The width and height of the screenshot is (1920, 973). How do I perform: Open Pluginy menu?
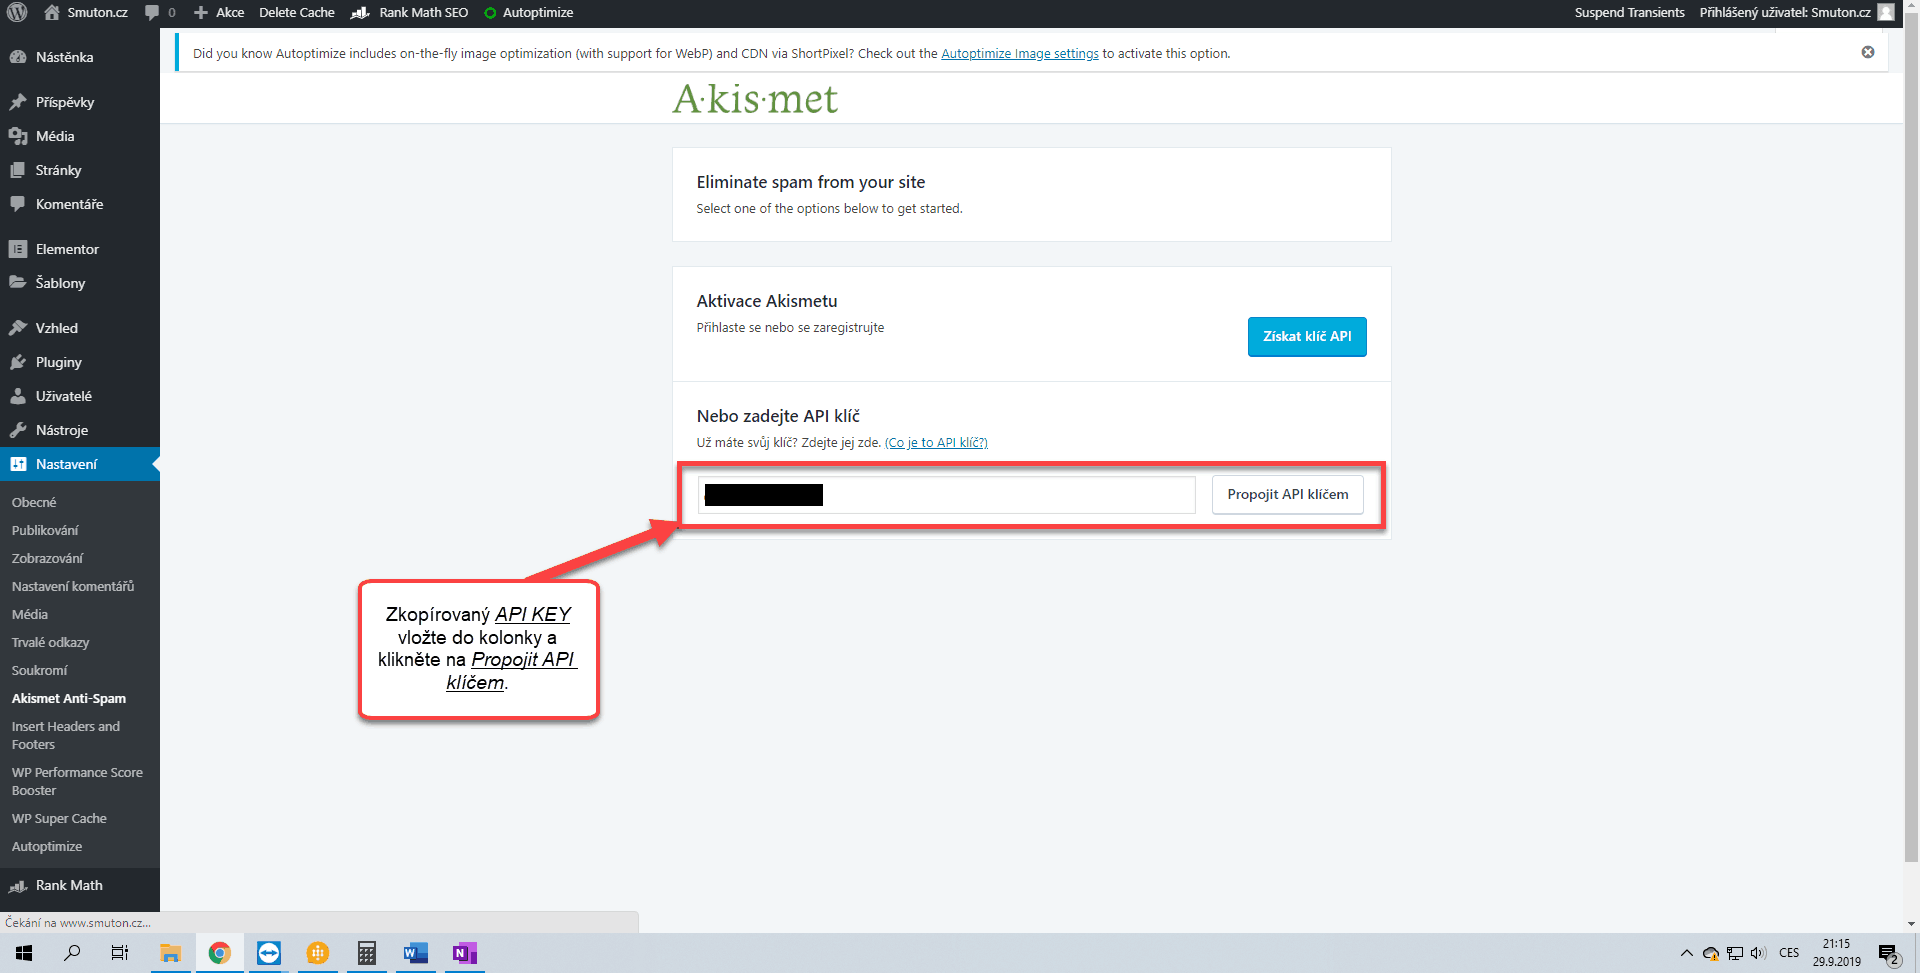coord(80,362)
